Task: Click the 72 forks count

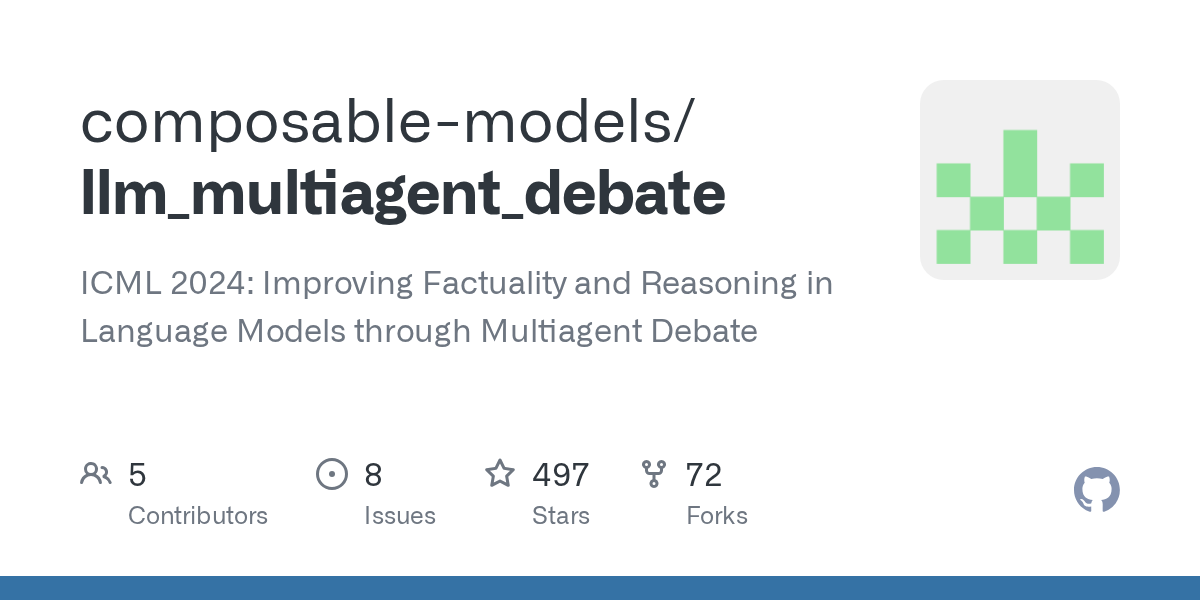Action: [703, 475]
